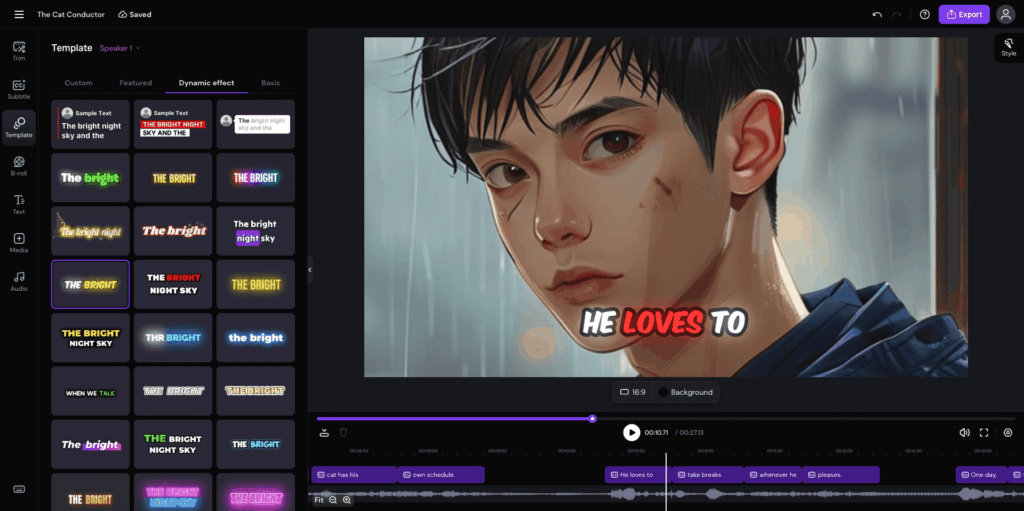Switch to the Custom tab
Image resolution: width=1024 pixels, height=511 pixels.
coord(78,83)
